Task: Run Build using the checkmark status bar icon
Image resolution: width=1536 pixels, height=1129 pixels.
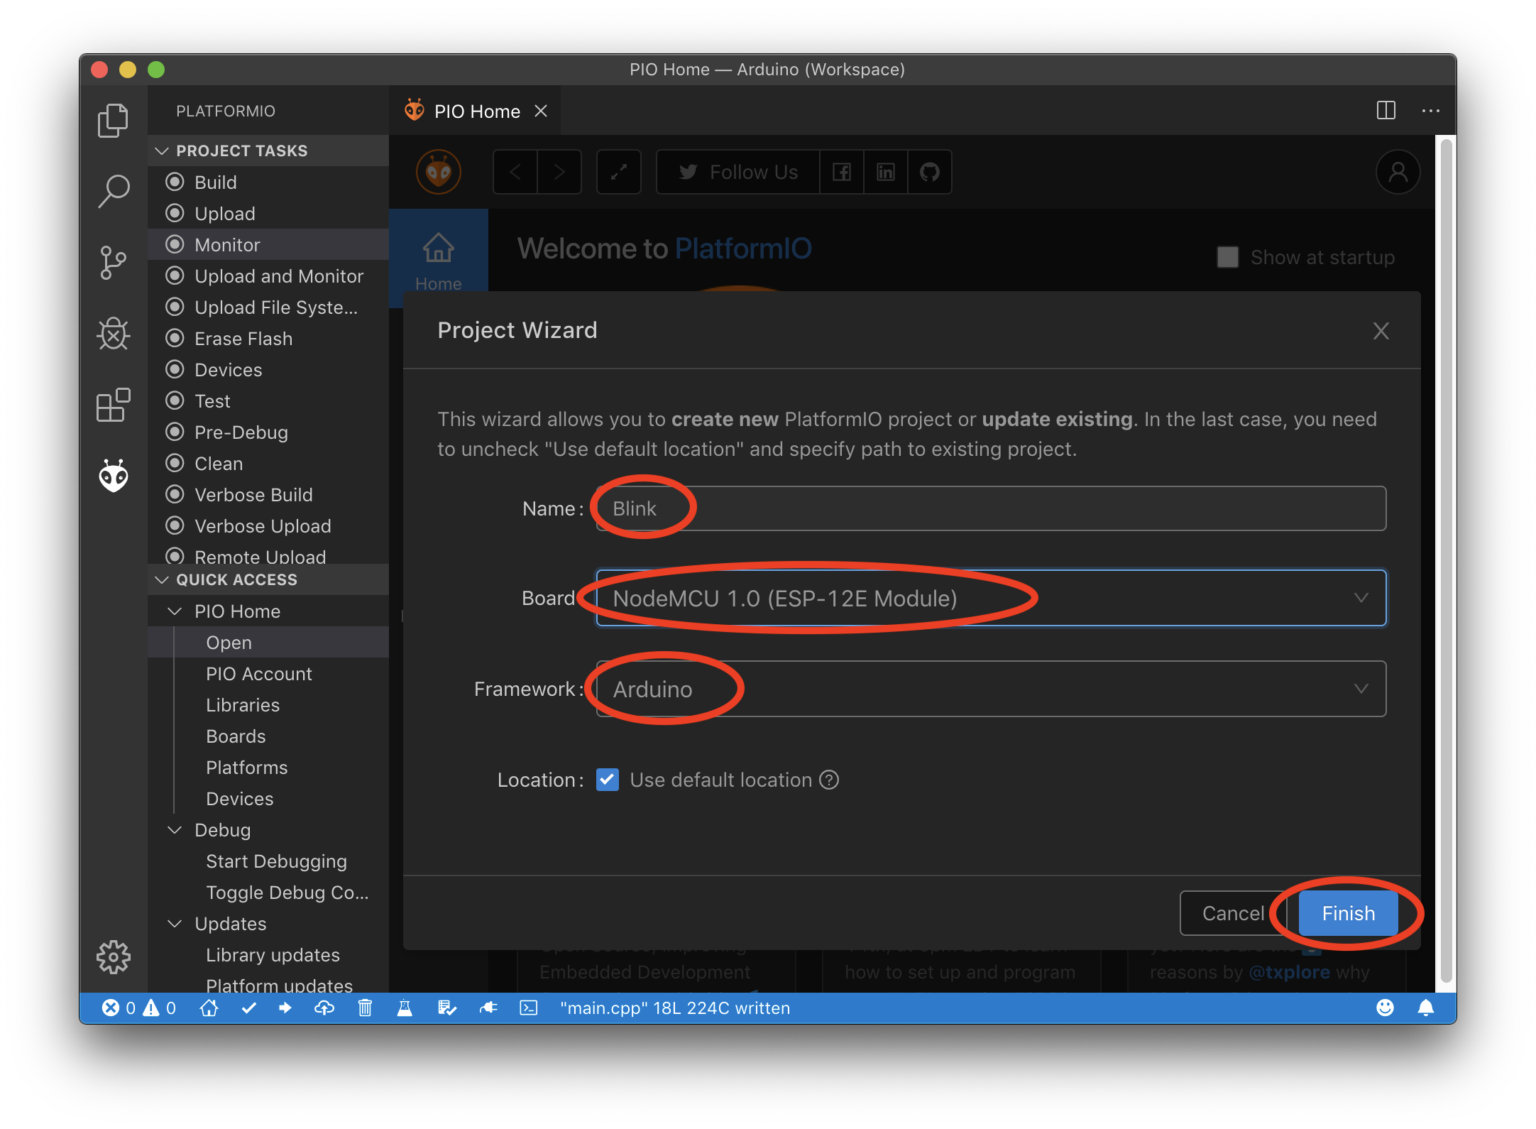Action: coord(249,1008)
